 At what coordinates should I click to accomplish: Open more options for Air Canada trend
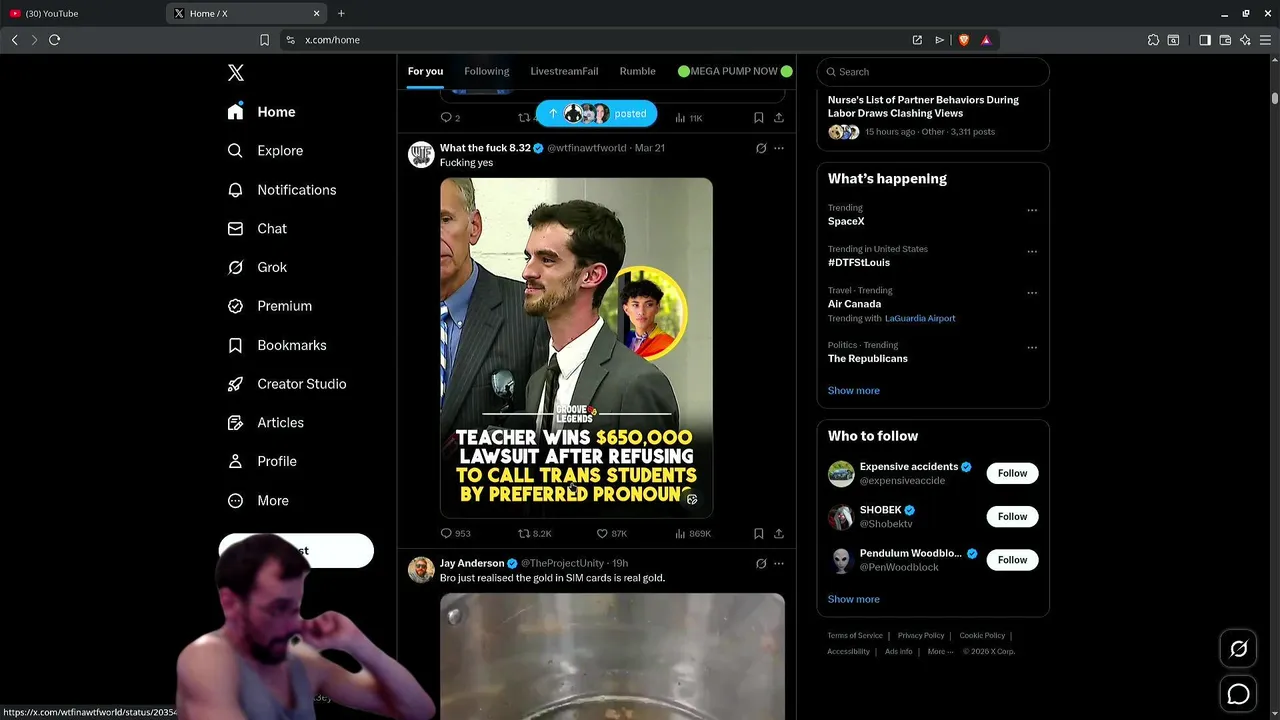tap(1032, 293)
